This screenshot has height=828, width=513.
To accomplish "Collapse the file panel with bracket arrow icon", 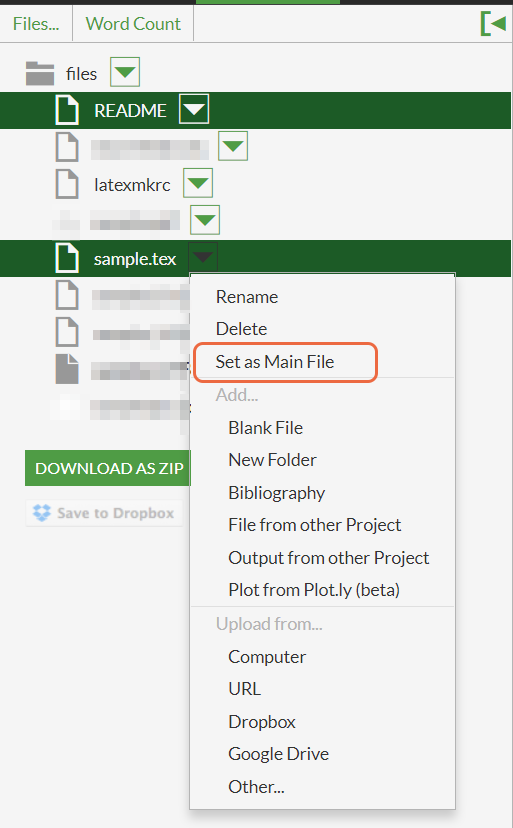I will pyautogui.click(x=493, y=23).
